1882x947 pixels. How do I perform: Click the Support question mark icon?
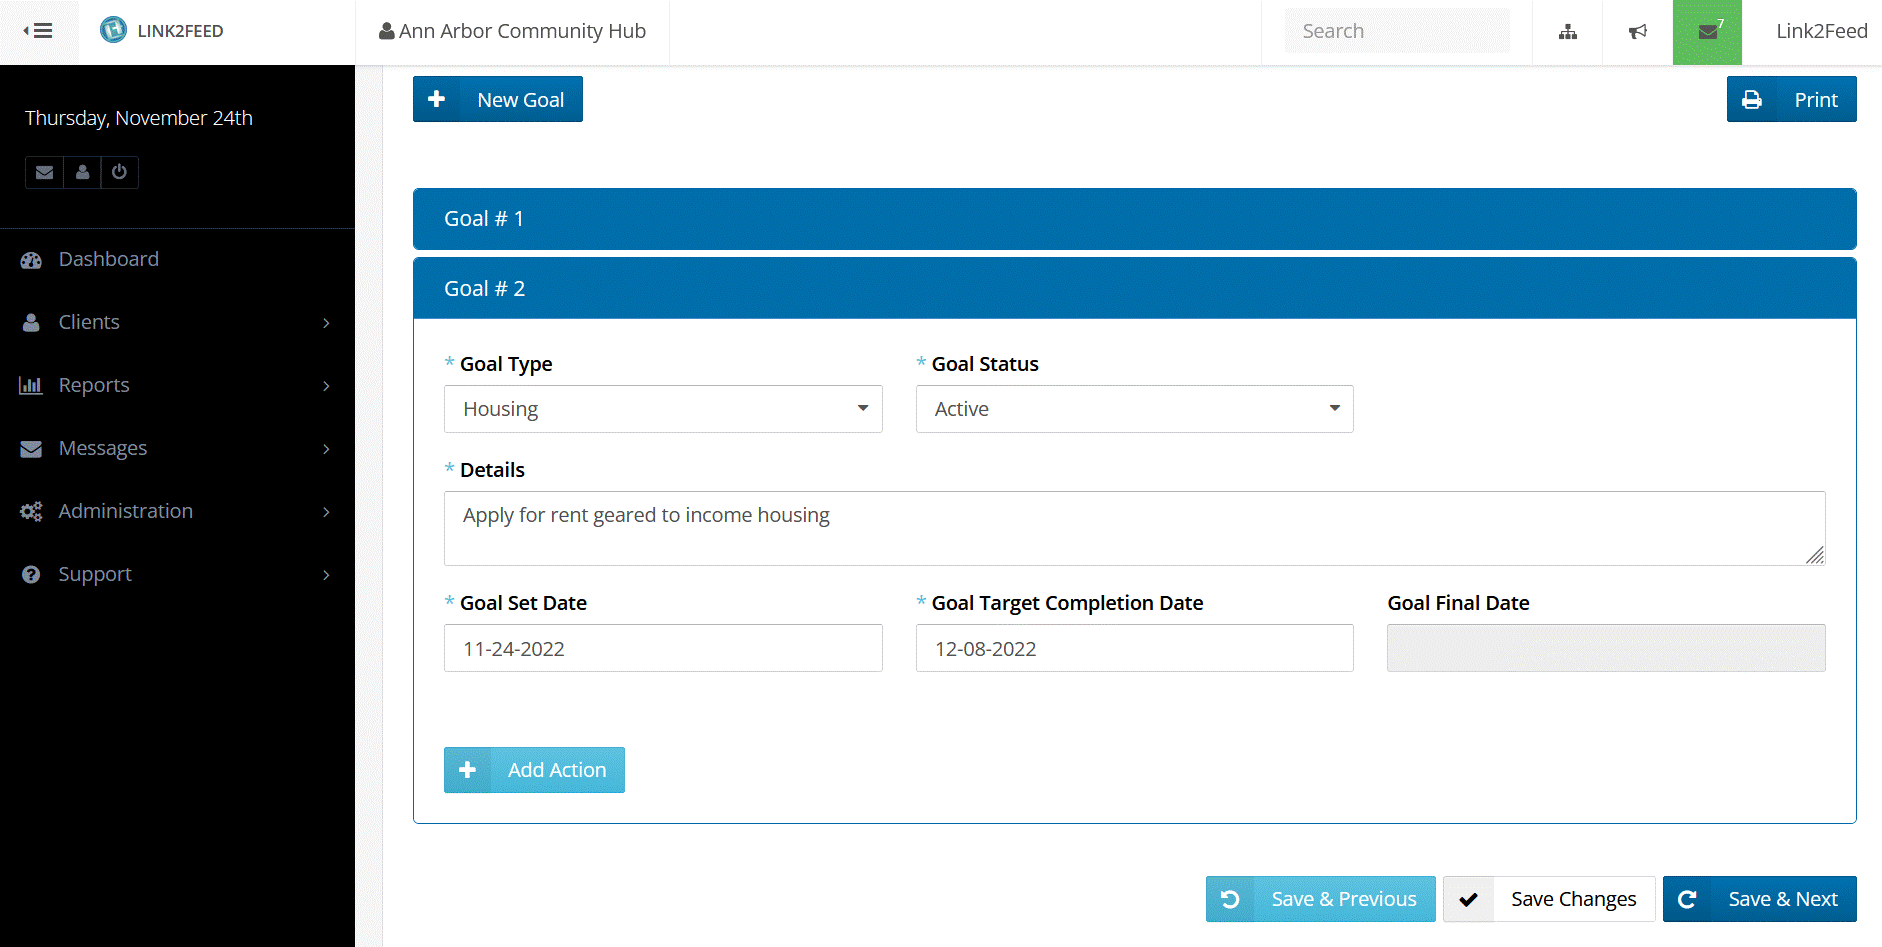click(31, 574)
